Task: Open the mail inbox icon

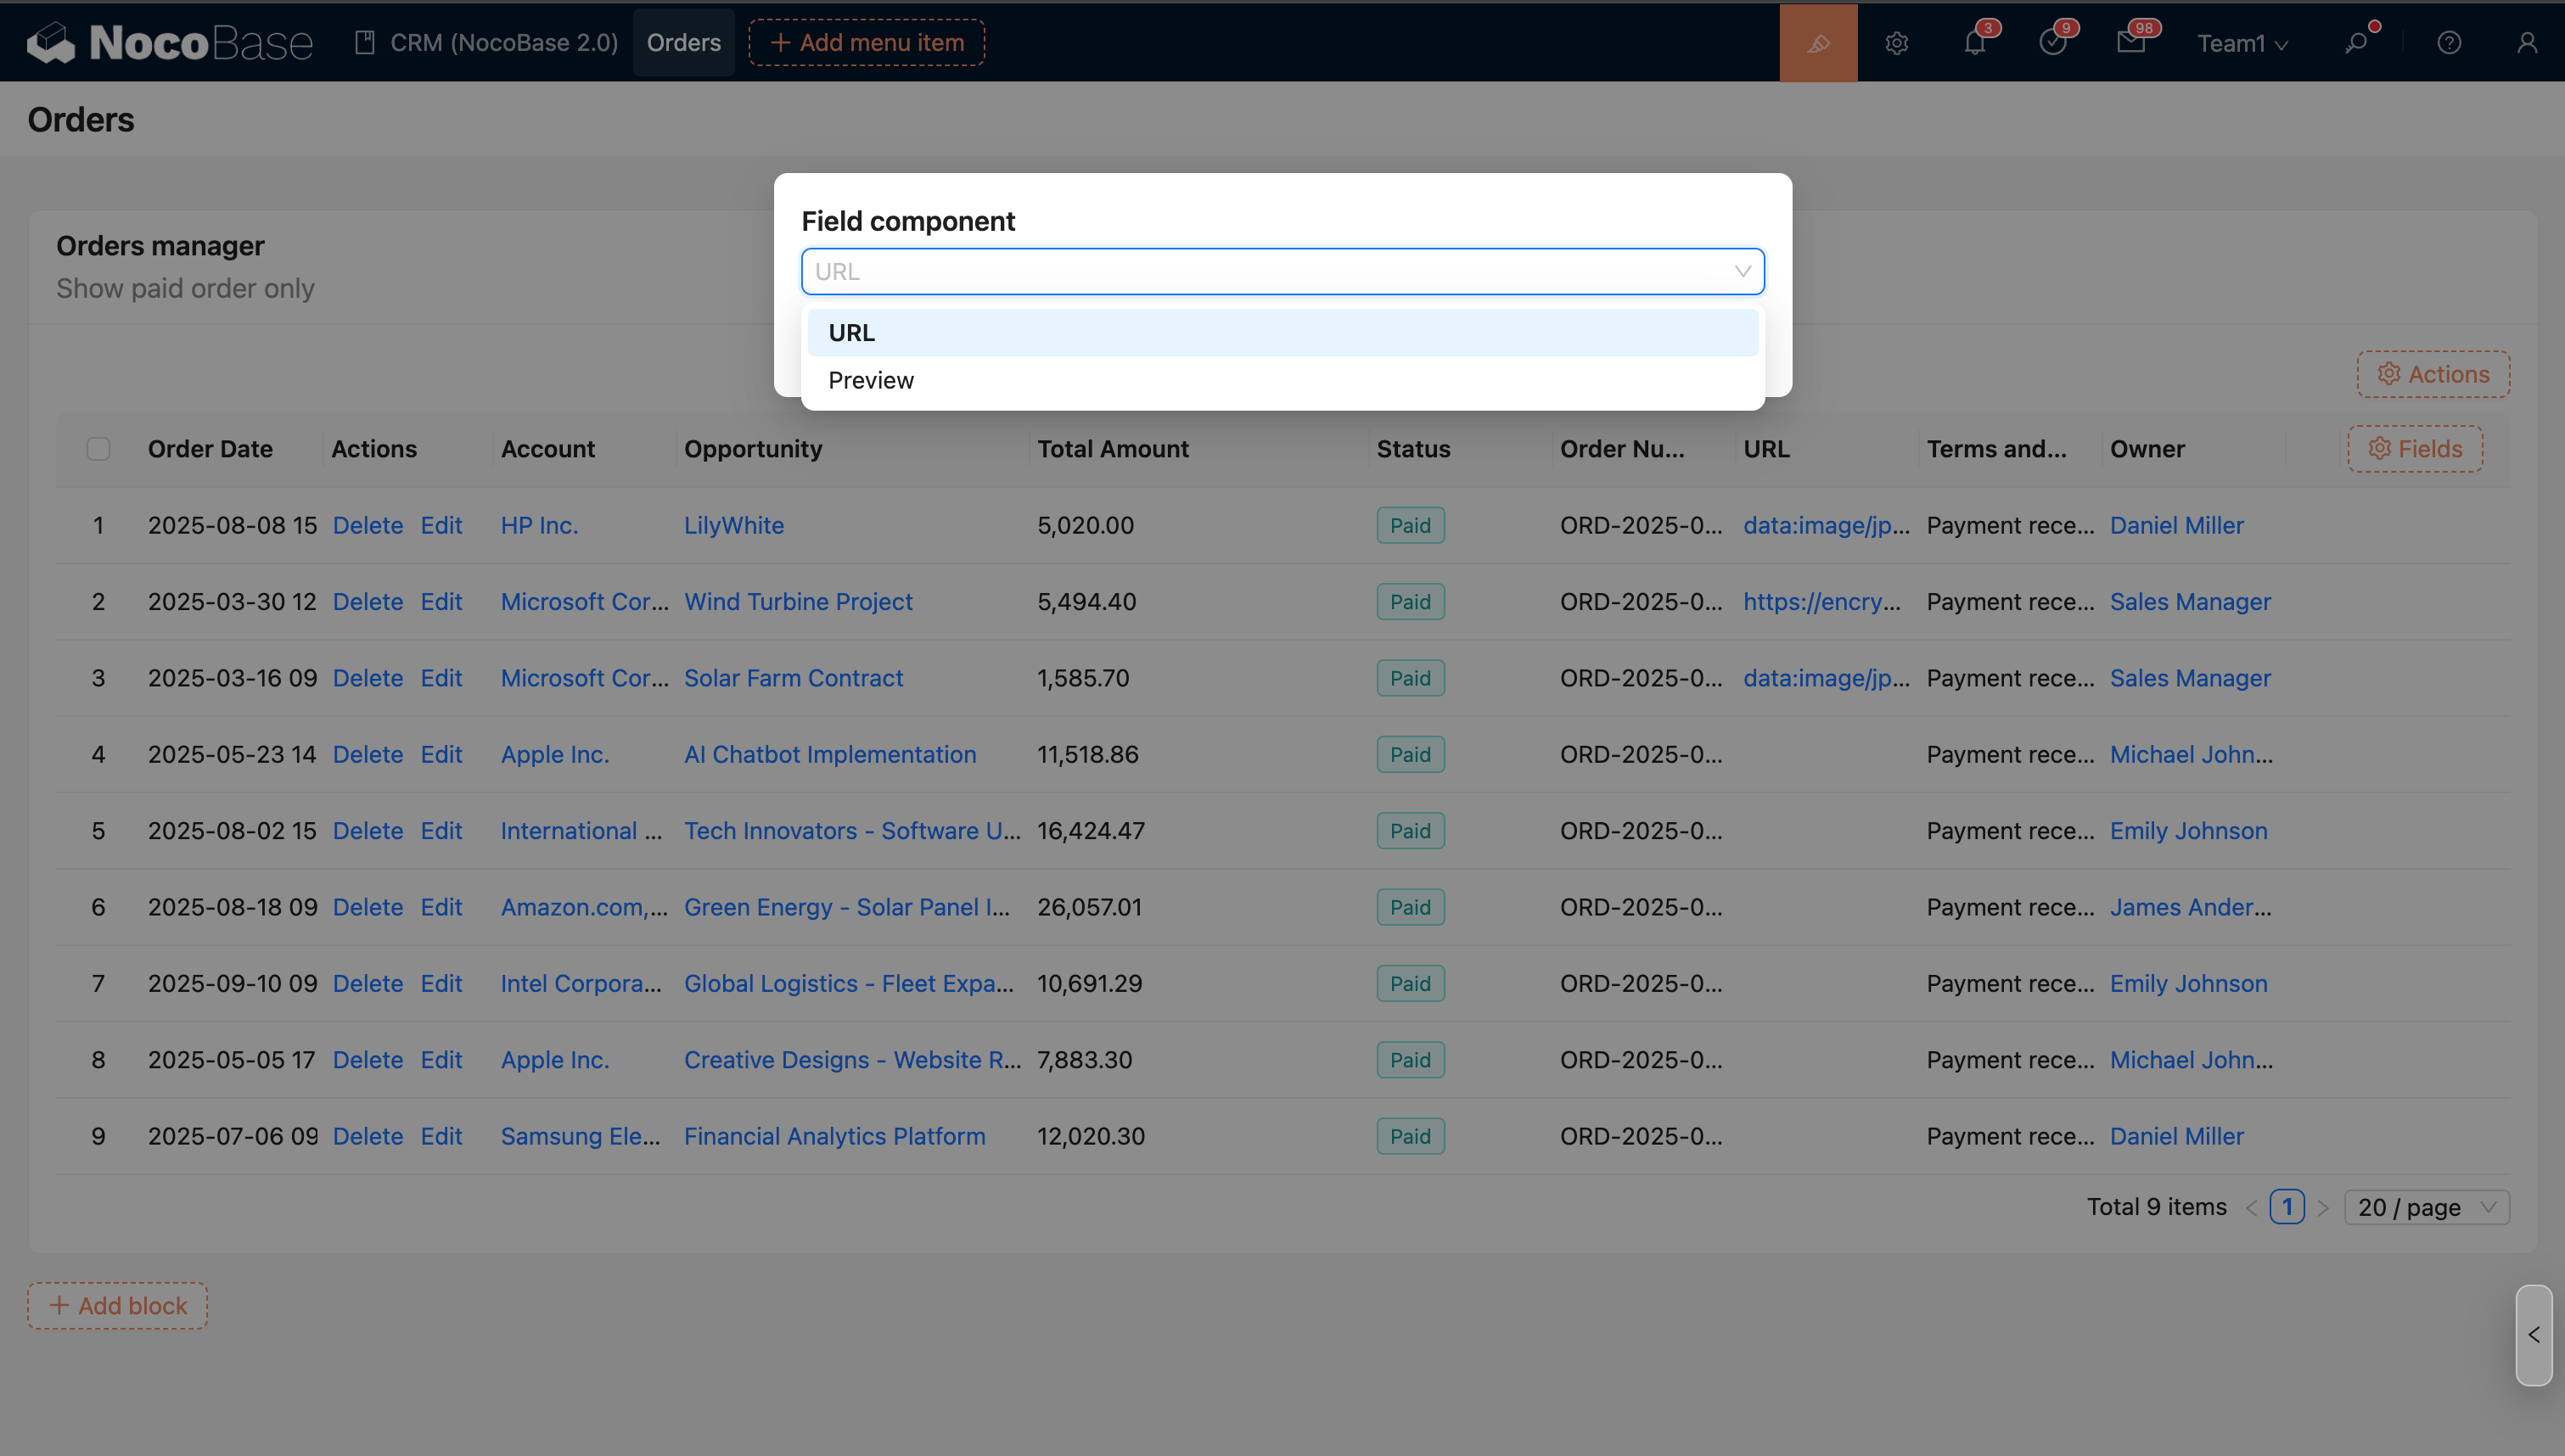Action: (2131, 43)
